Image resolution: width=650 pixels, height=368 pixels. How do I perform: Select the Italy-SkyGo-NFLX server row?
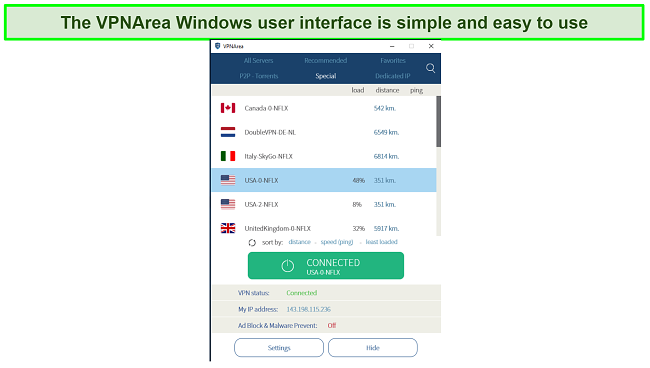(x=324, y=156)
